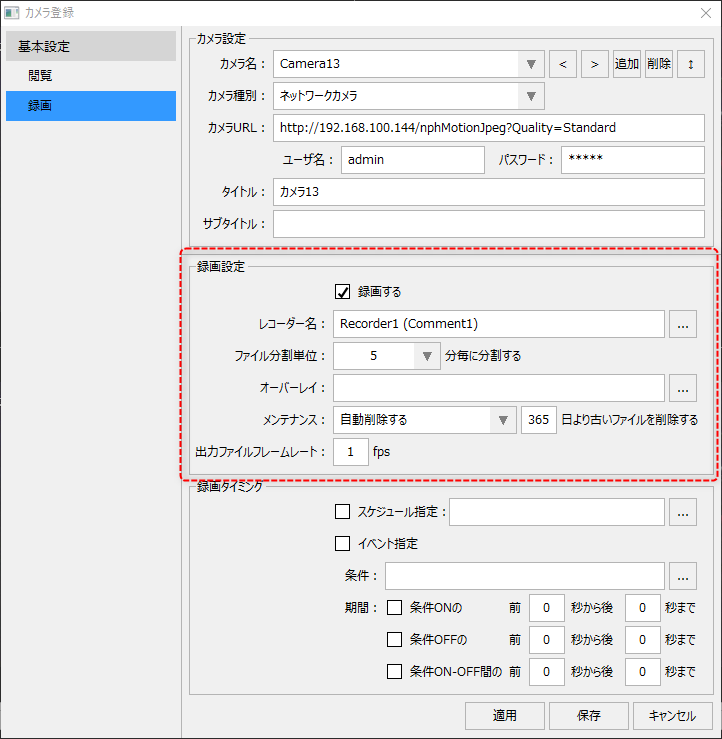The height and width of the screenshot is (739, 722).
Task: Expand the カメラ名 Camera13 dropdown
Action: click(x=531, y=64)
